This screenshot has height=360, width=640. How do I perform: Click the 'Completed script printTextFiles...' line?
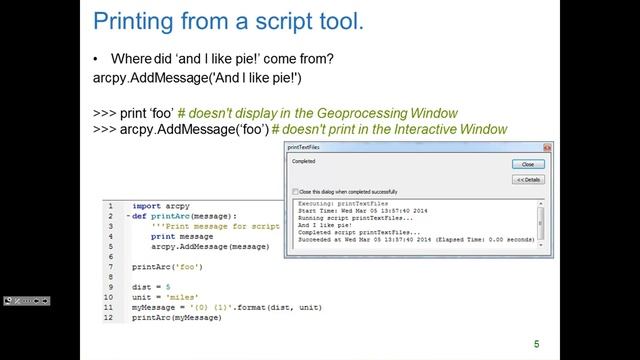tap(359, 232)
